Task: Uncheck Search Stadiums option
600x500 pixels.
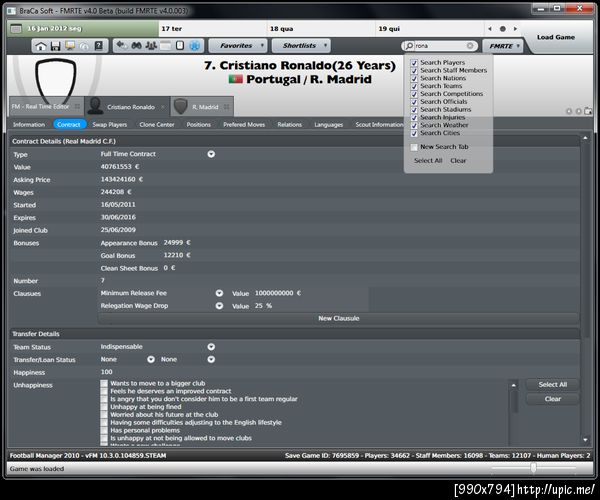Action: click(x=414, y=110)
